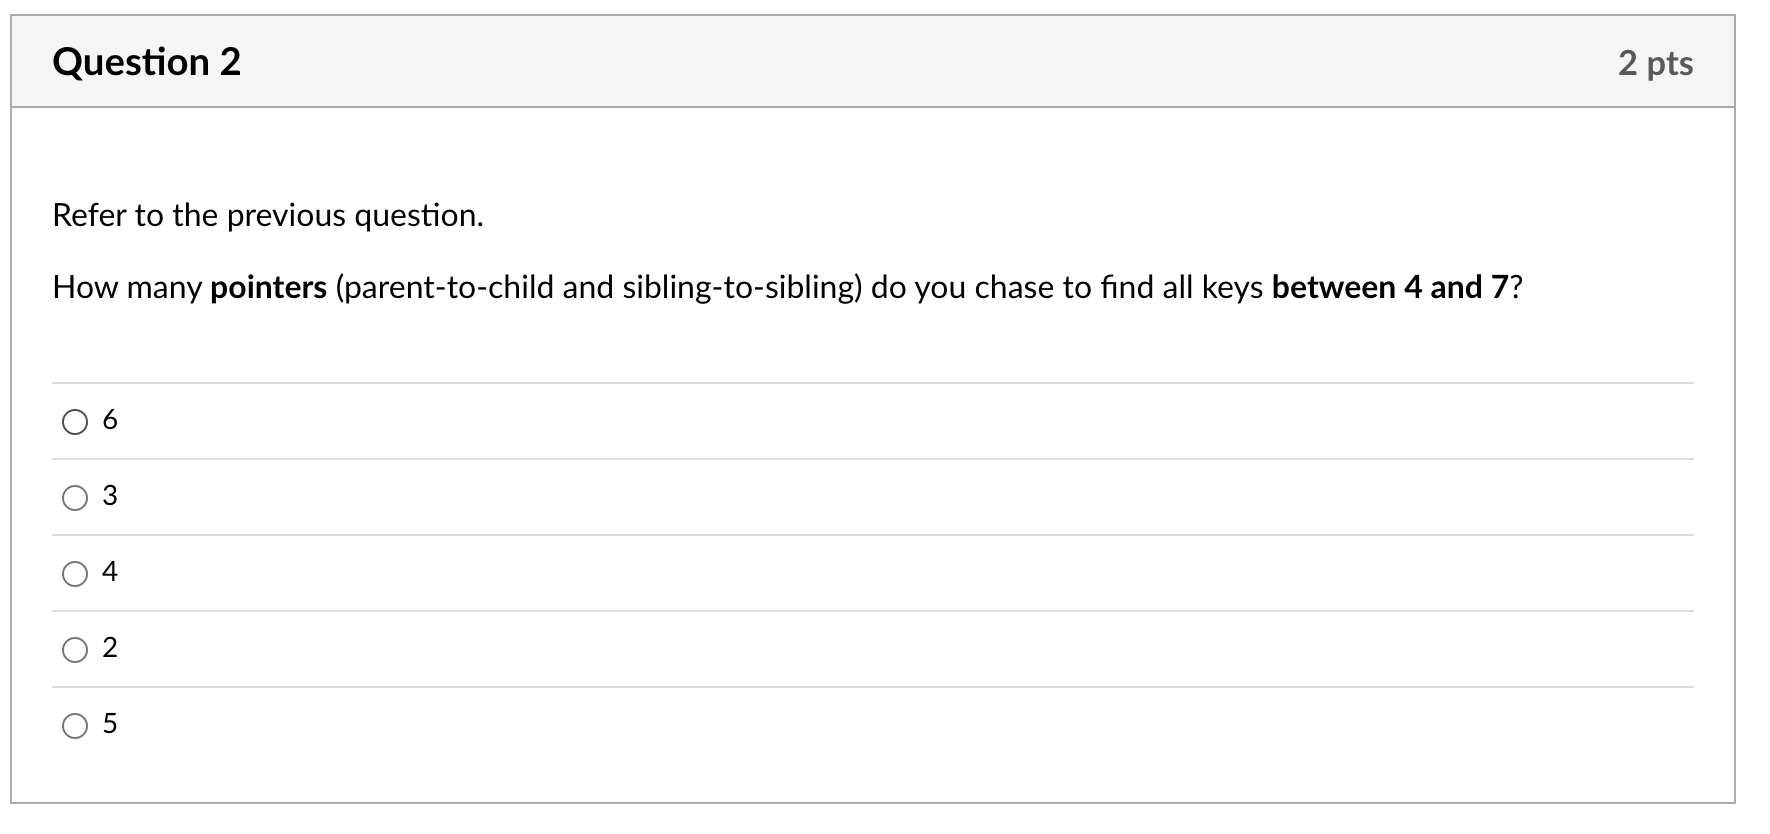Click the answer label text 4
This screenshot has height=834, width=1770.
[110, 572]
